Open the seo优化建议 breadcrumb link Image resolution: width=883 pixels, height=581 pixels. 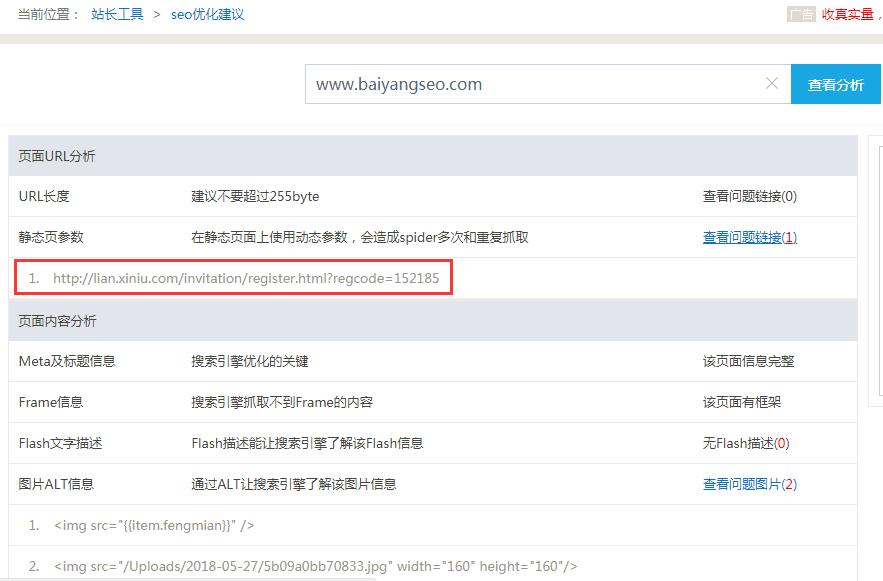coord(207,14)
